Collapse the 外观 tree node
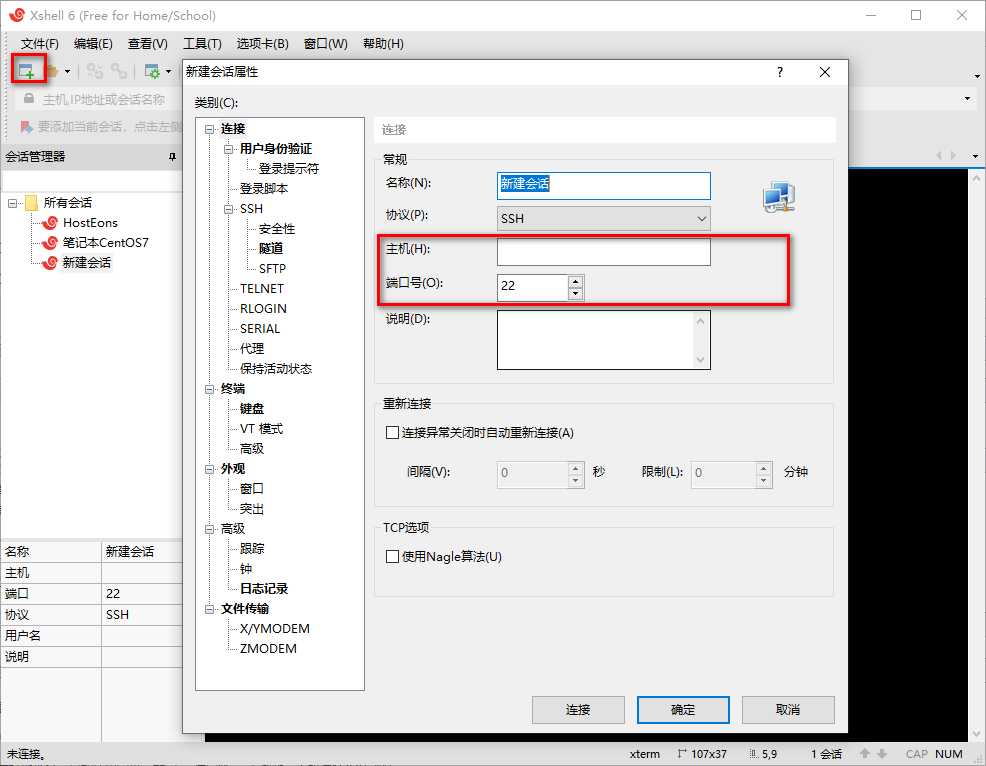The width and height of the screenshot is (986, 766). click(209, 469)
